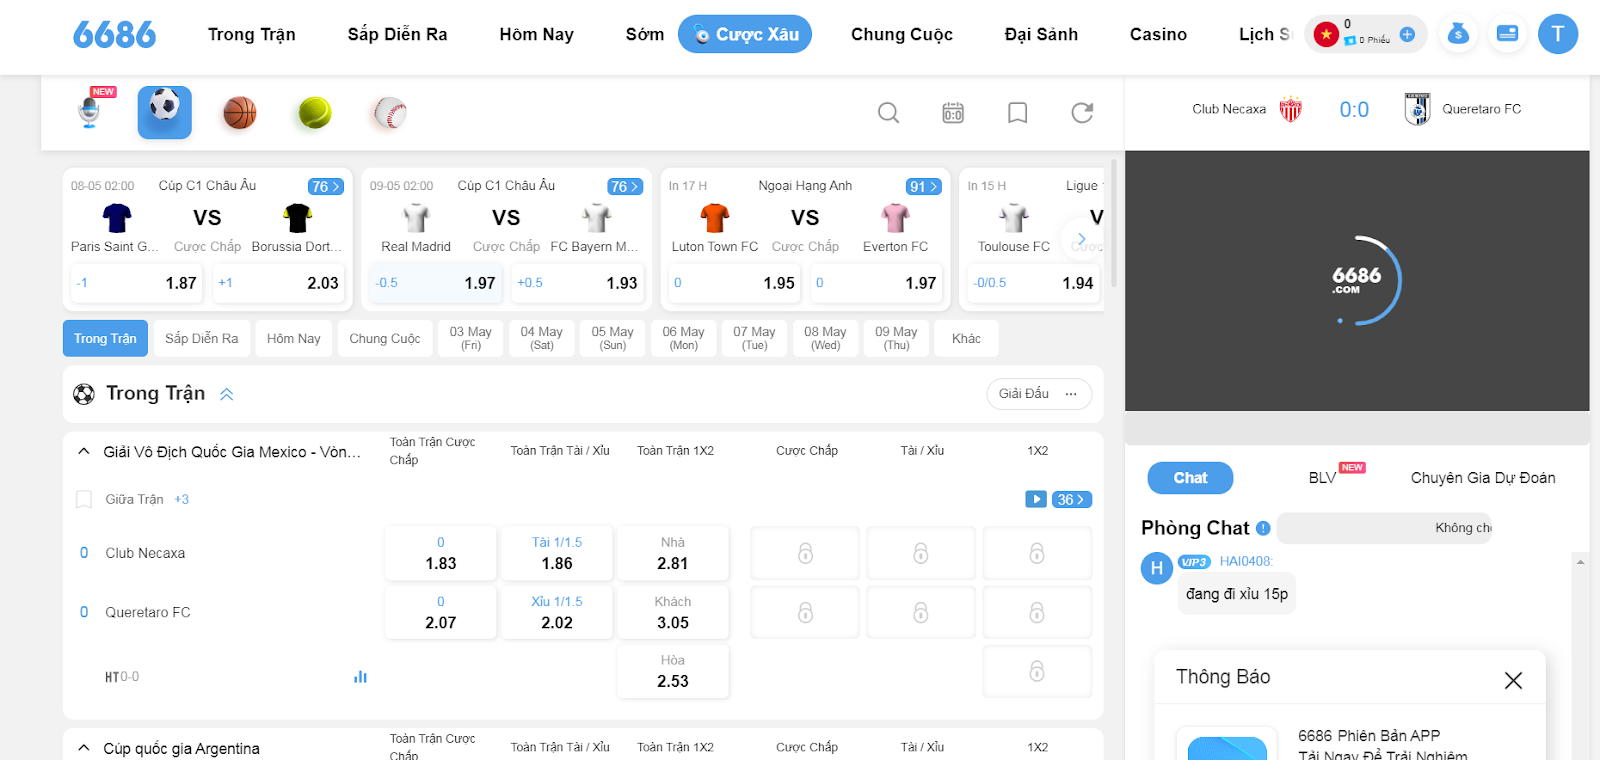Switch to the BLV tab
This screenshot has height=760, width=1600.
1322,478
